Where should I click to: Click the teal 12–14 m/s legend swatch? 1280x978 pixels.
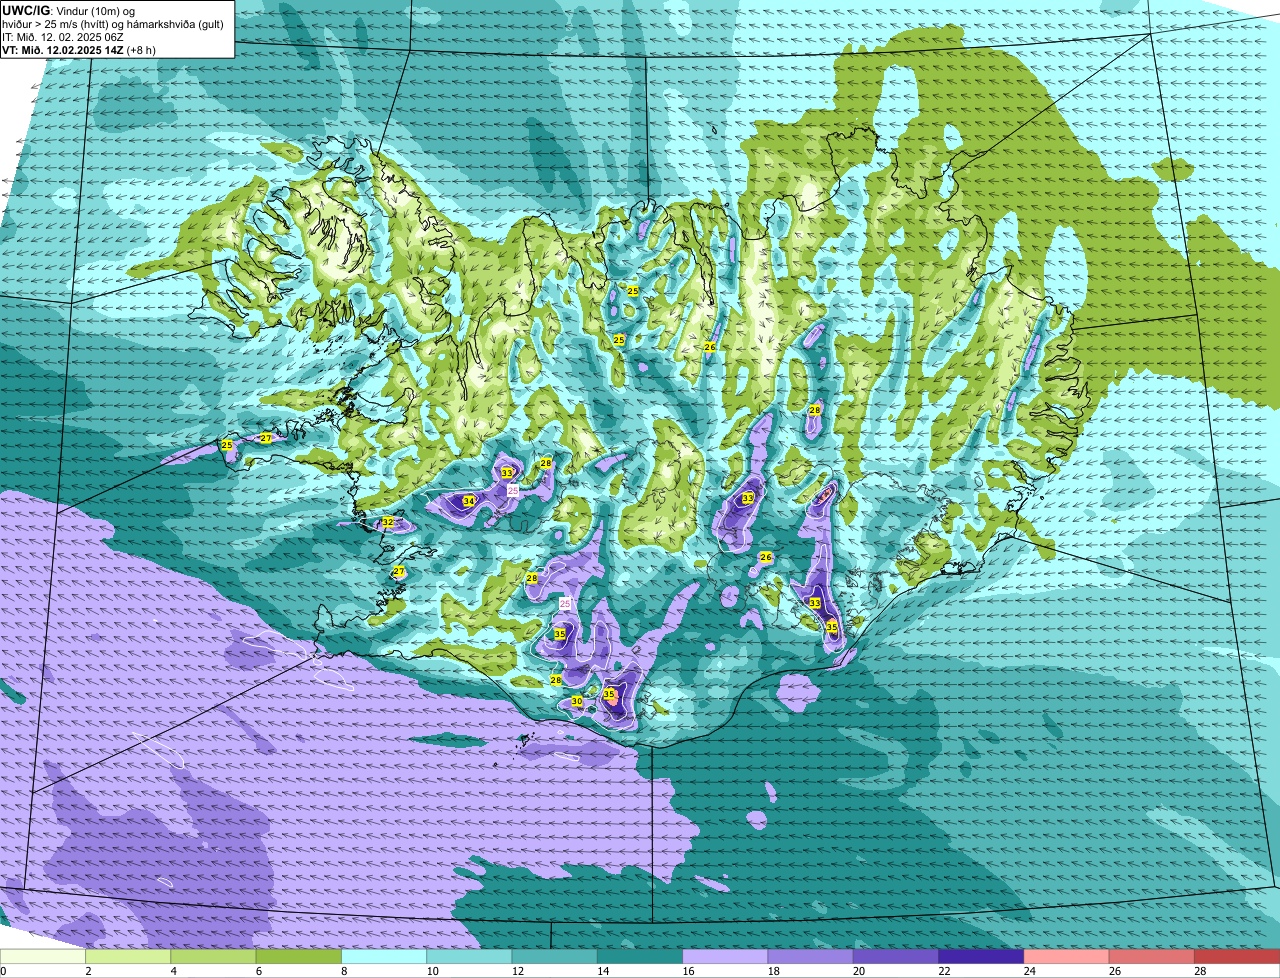(x=554, y=956)
